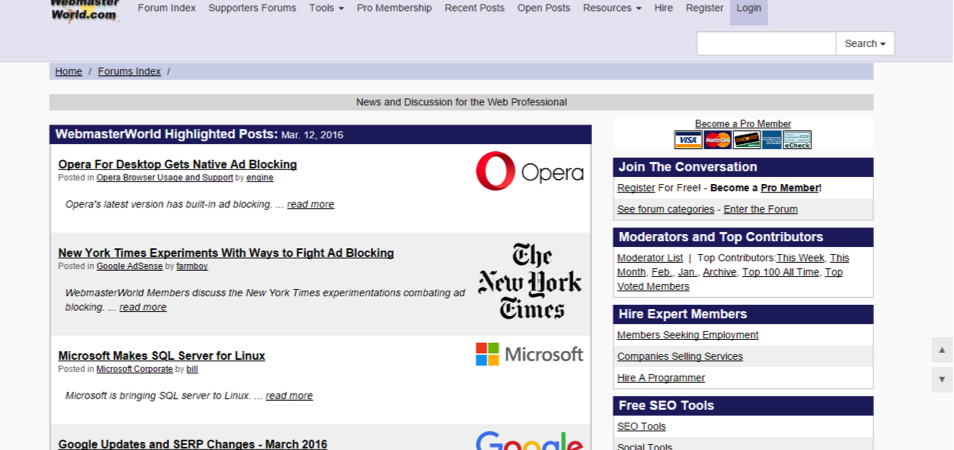The image size is (954, 450).
Task: Click the New York Times logo image
Action: pos(529,281)
